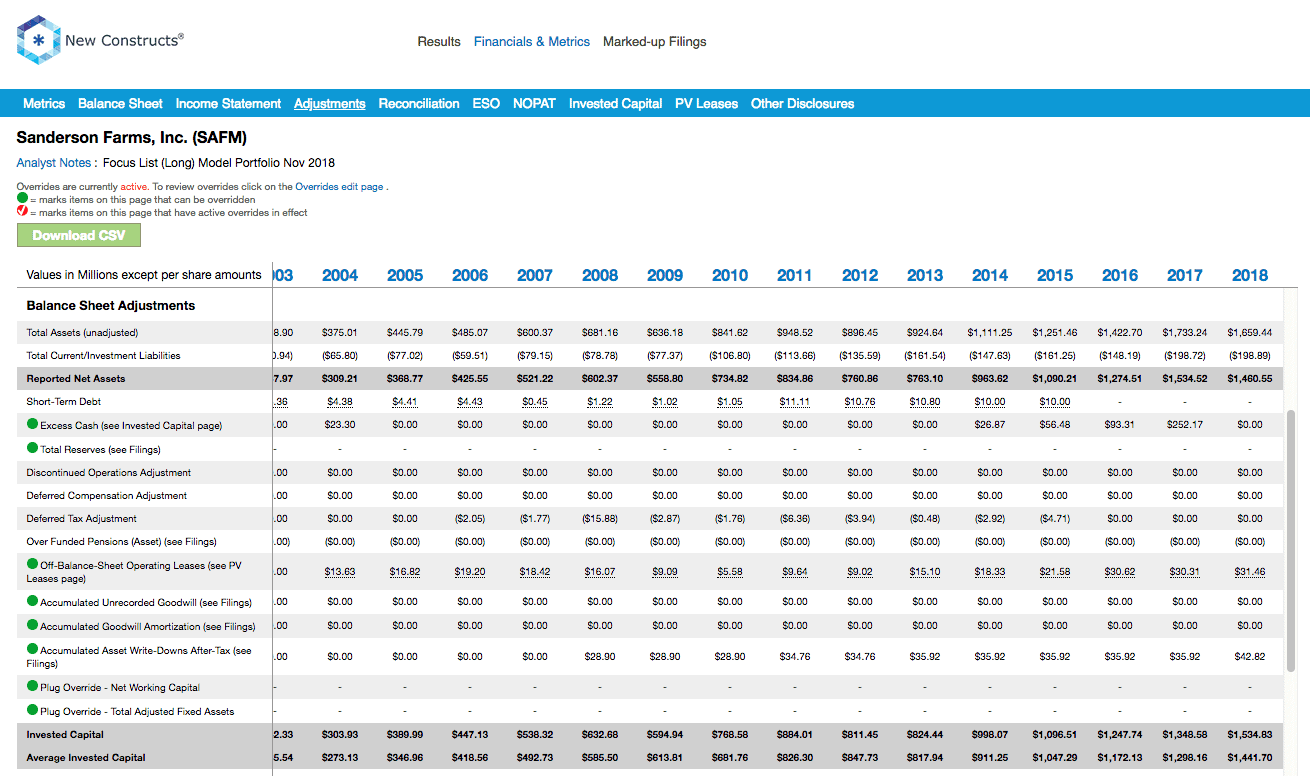
Task: Go to the PV Leases tab
Action: (706, 103)
